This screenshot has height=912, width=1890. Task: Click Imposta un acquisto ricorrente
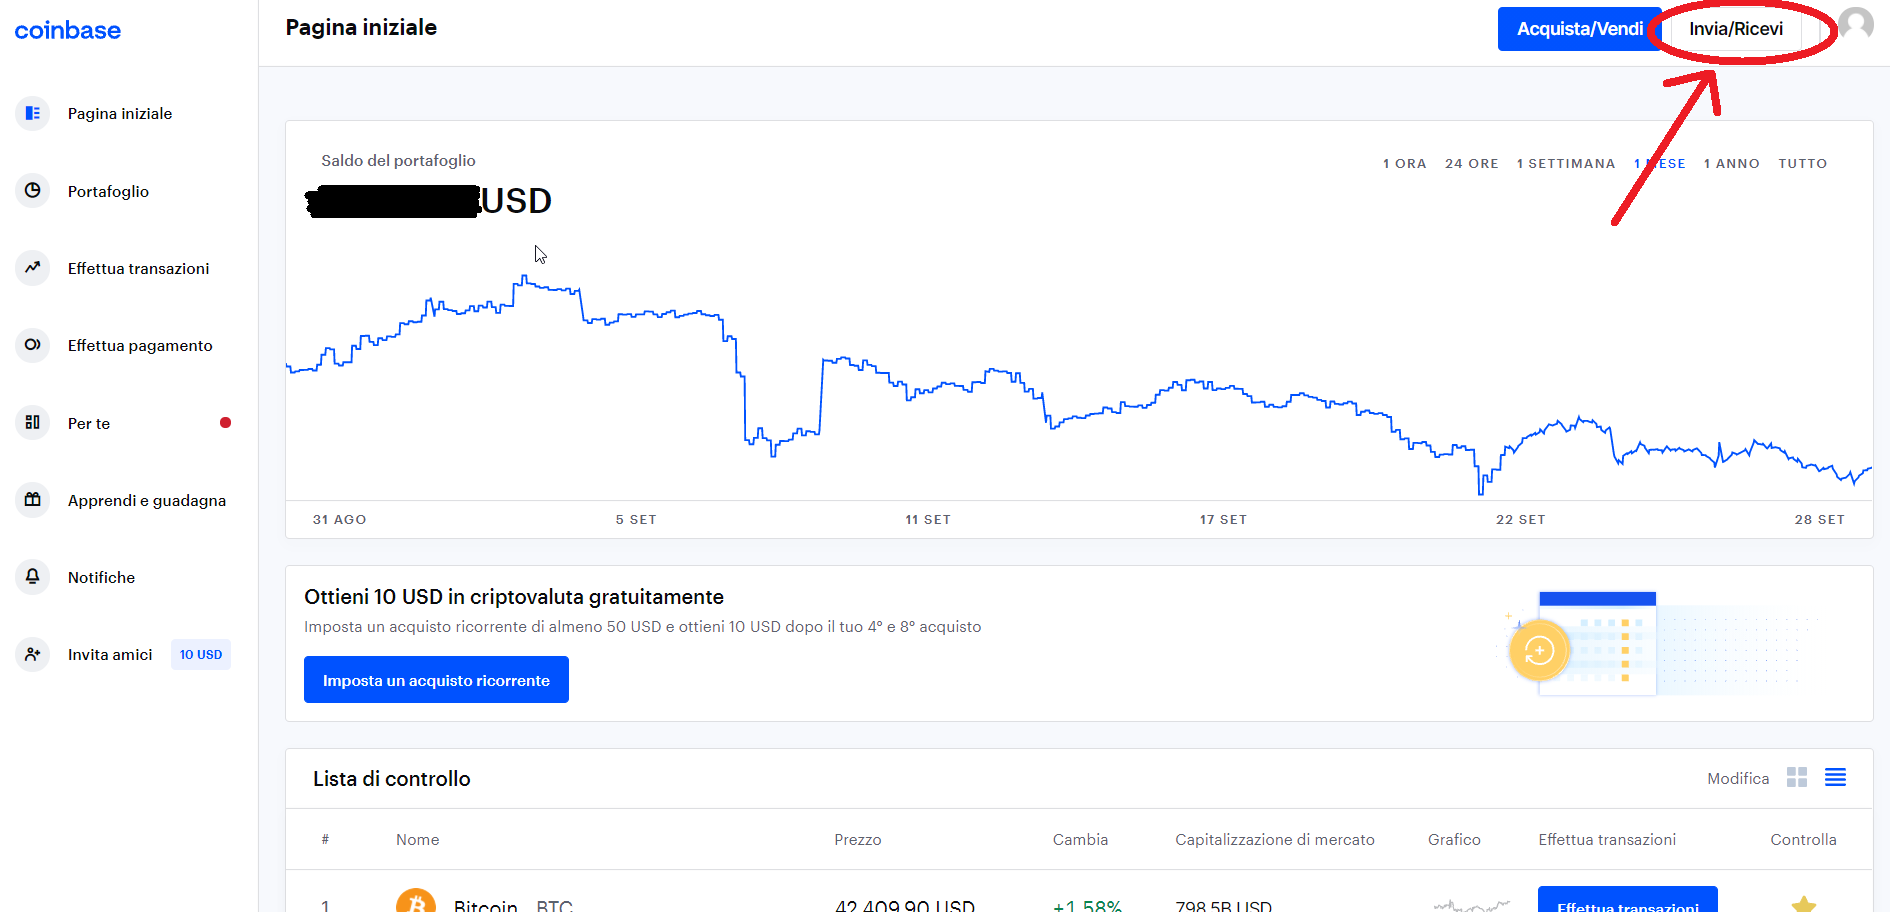[x=436, y=680]
